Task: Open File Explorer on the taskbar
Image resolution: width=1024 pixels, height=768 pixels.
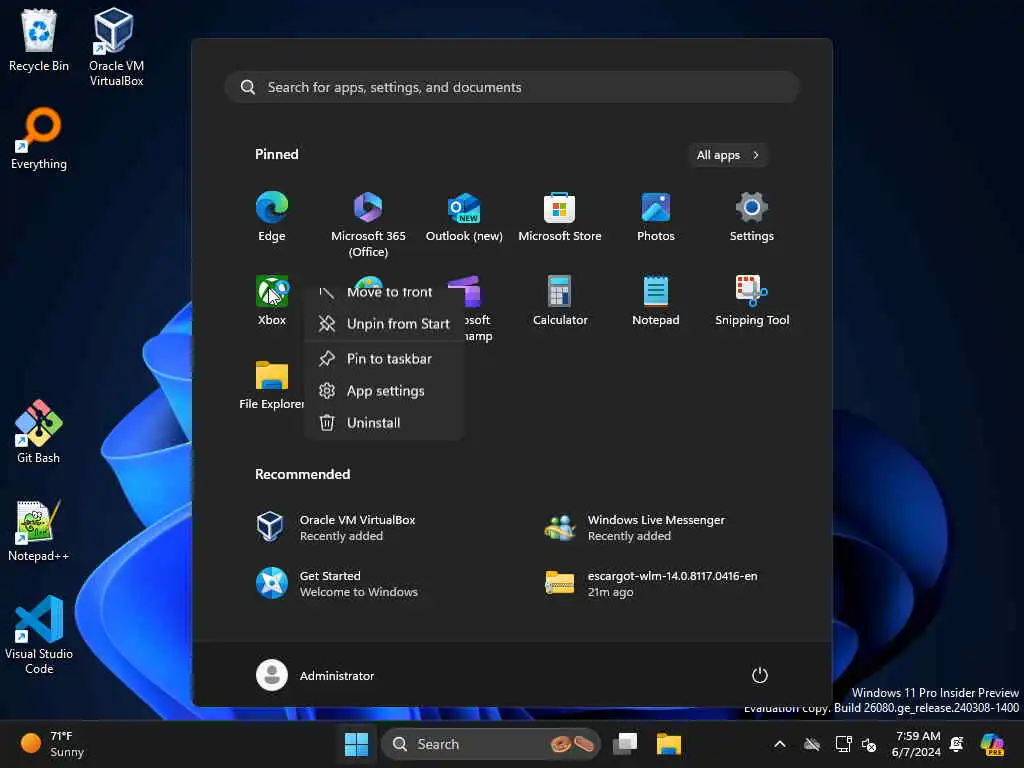Action: point(669,744)
